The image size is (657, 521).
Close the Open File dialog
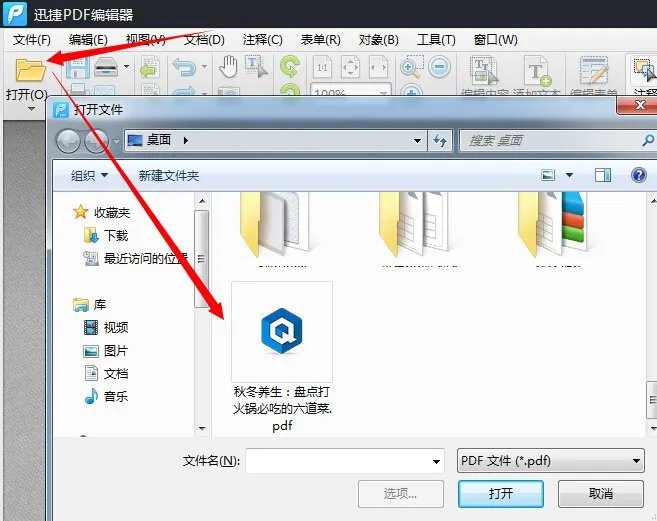pos(638,105)
